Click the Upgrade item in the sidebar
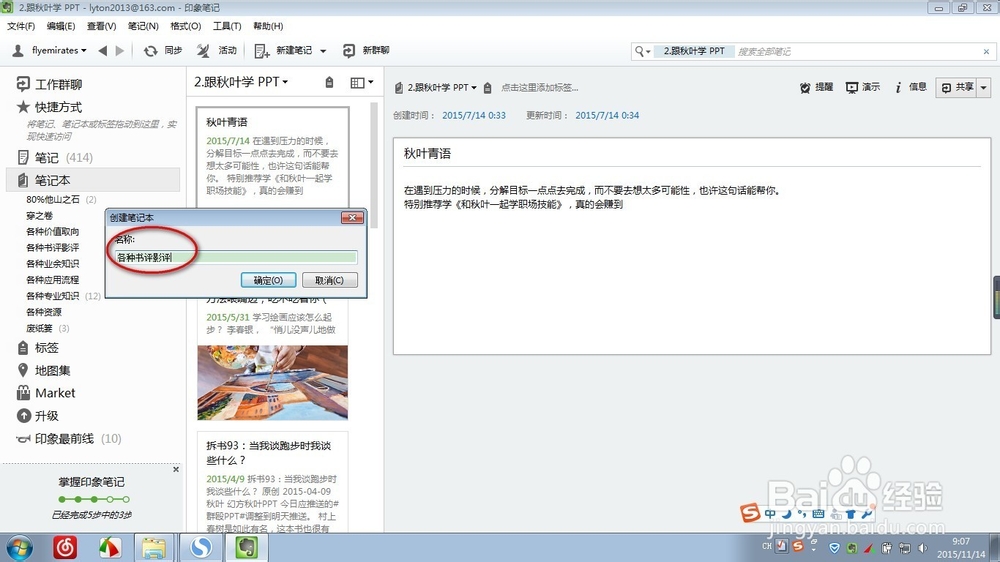Screen dimensions: 1000x562 [38, 416]
